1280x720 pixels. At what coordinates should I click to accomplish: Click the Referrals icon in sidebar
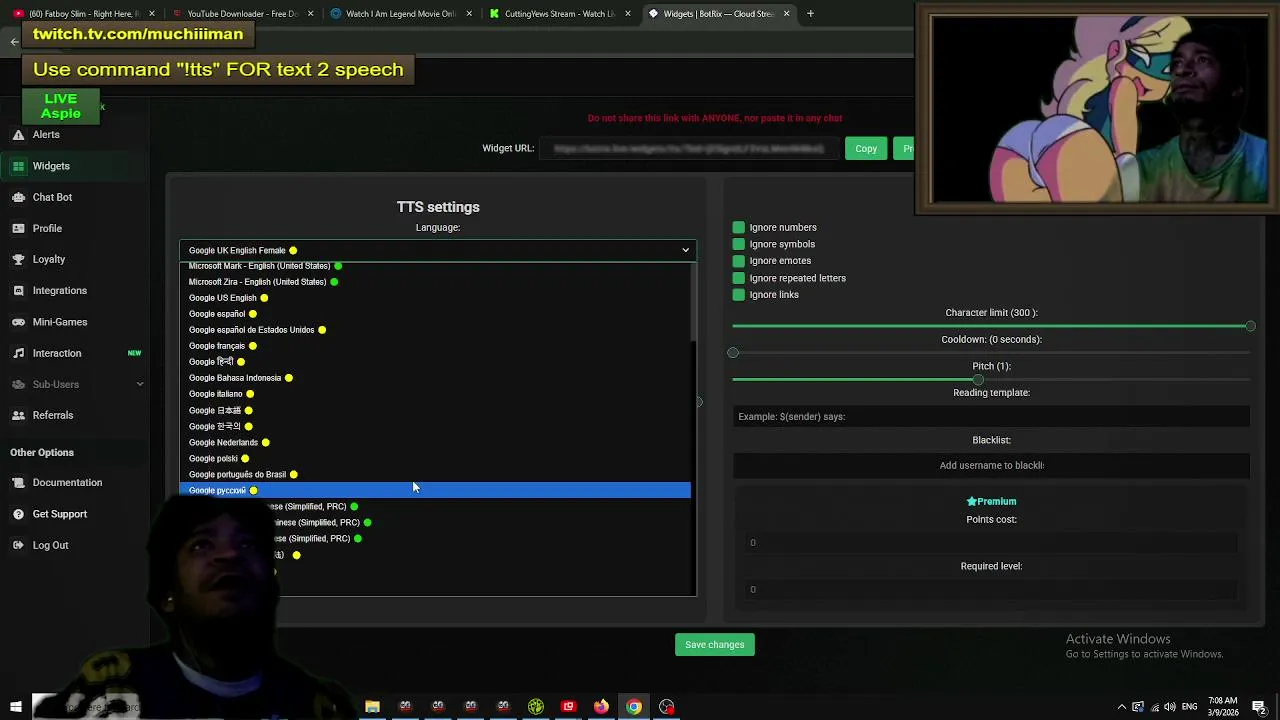[x=19, y=415]
